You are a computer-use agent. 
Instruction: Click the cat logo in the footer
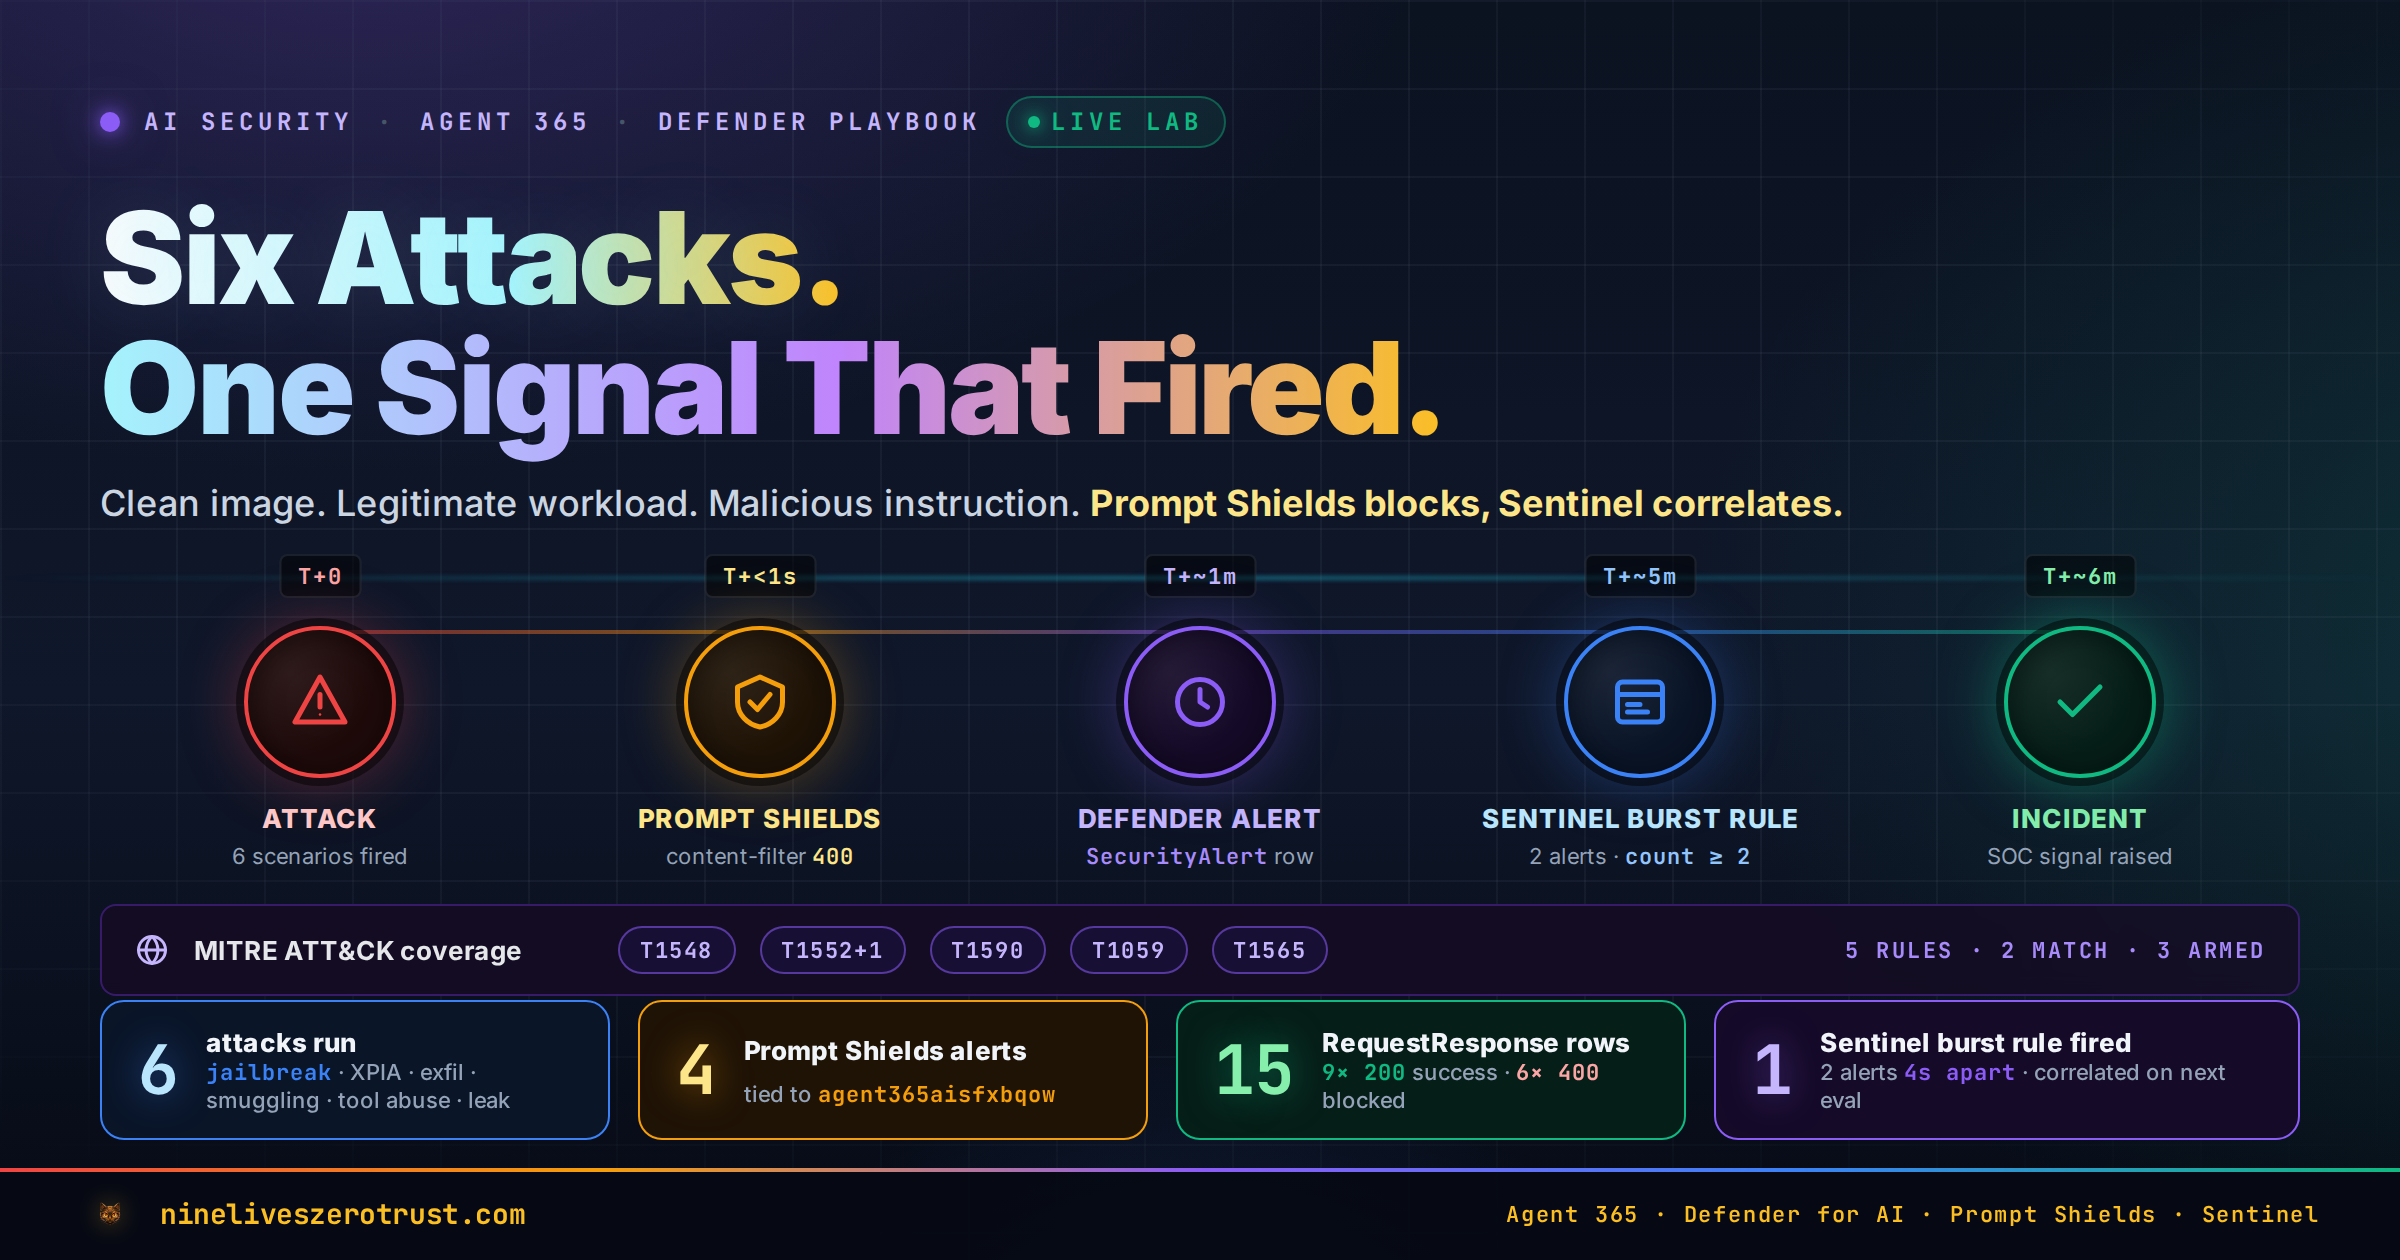point(110,1213)
